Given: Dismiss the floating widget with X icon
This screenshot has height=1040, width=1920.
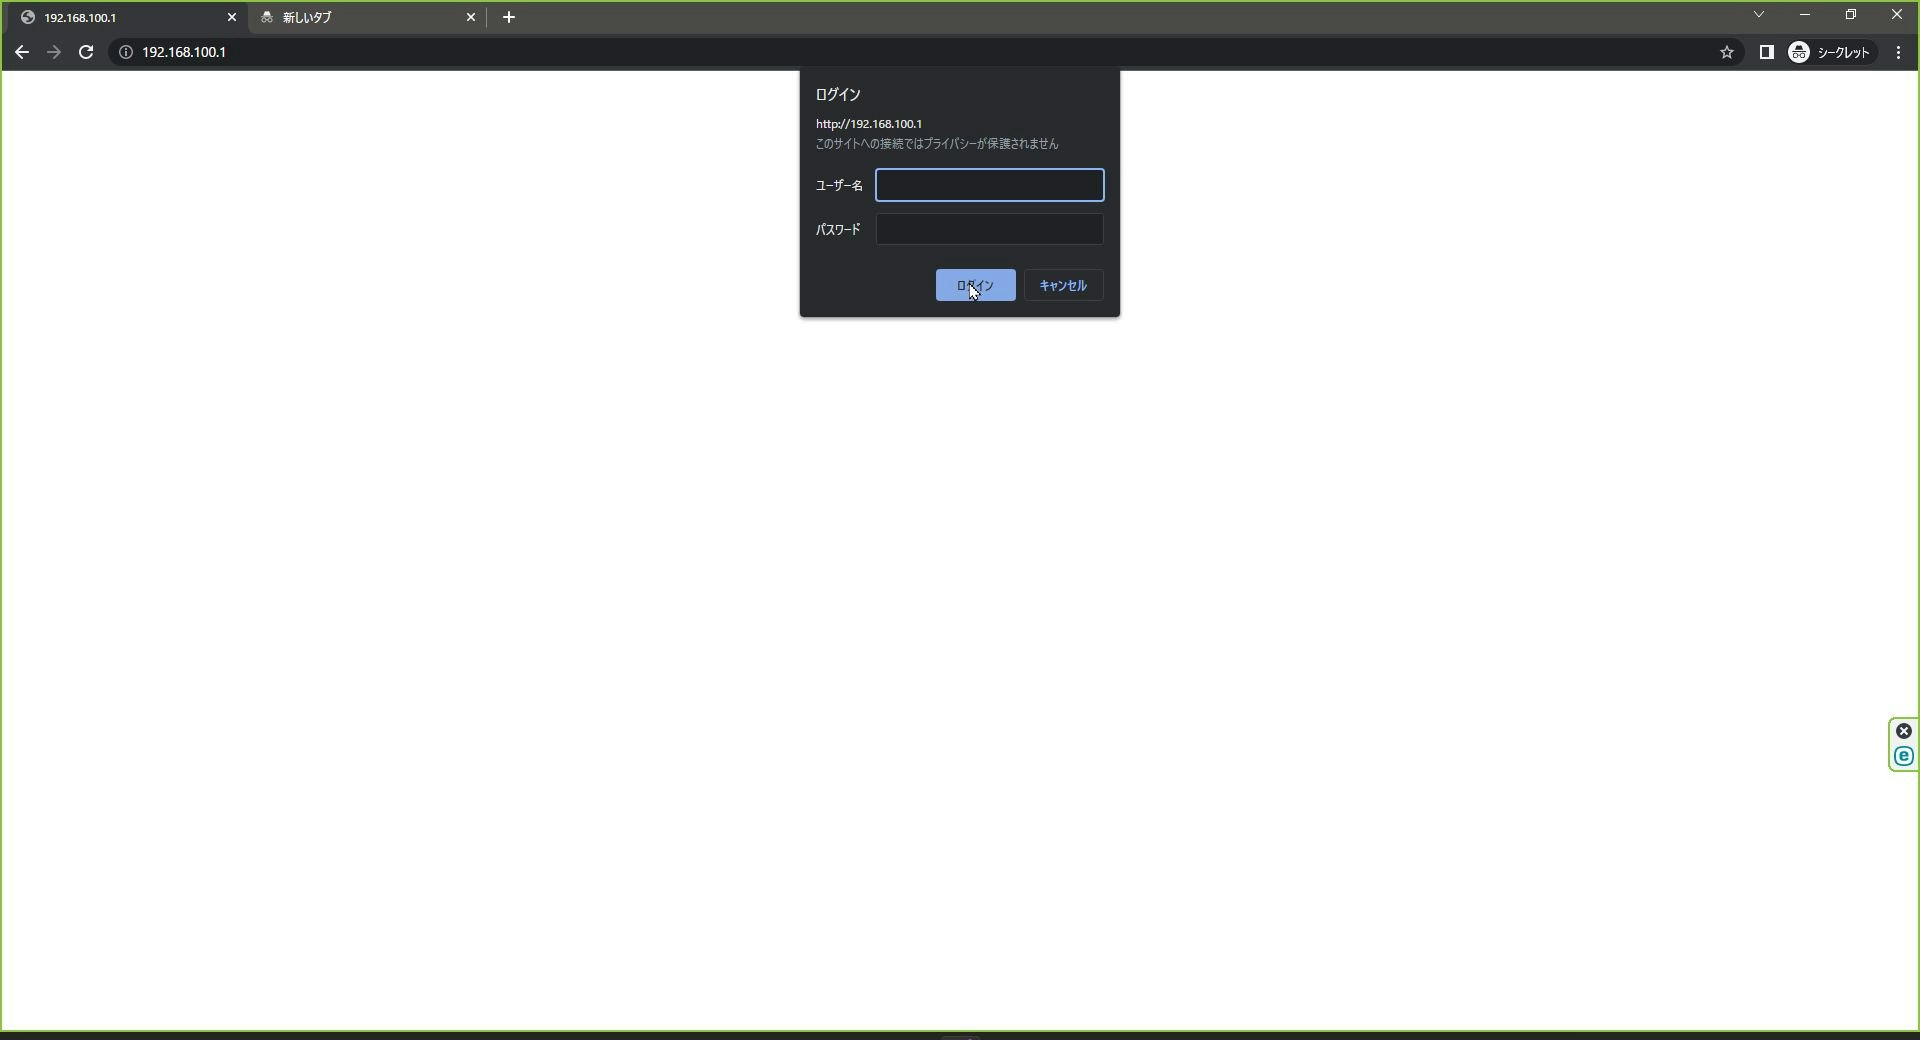Looking at the screenshot, I should pyautogui.click(x=1904, y=731).
